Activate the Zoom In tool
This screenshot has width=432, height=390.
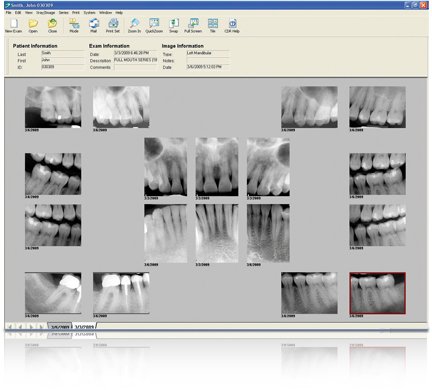coord(134,25)
